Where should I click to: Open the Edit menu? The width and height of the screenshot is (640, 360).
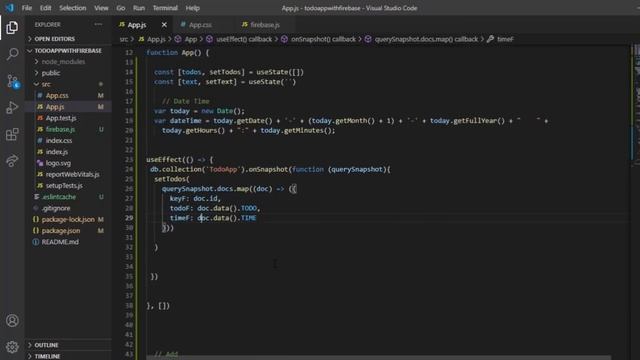tap(46, 8)
